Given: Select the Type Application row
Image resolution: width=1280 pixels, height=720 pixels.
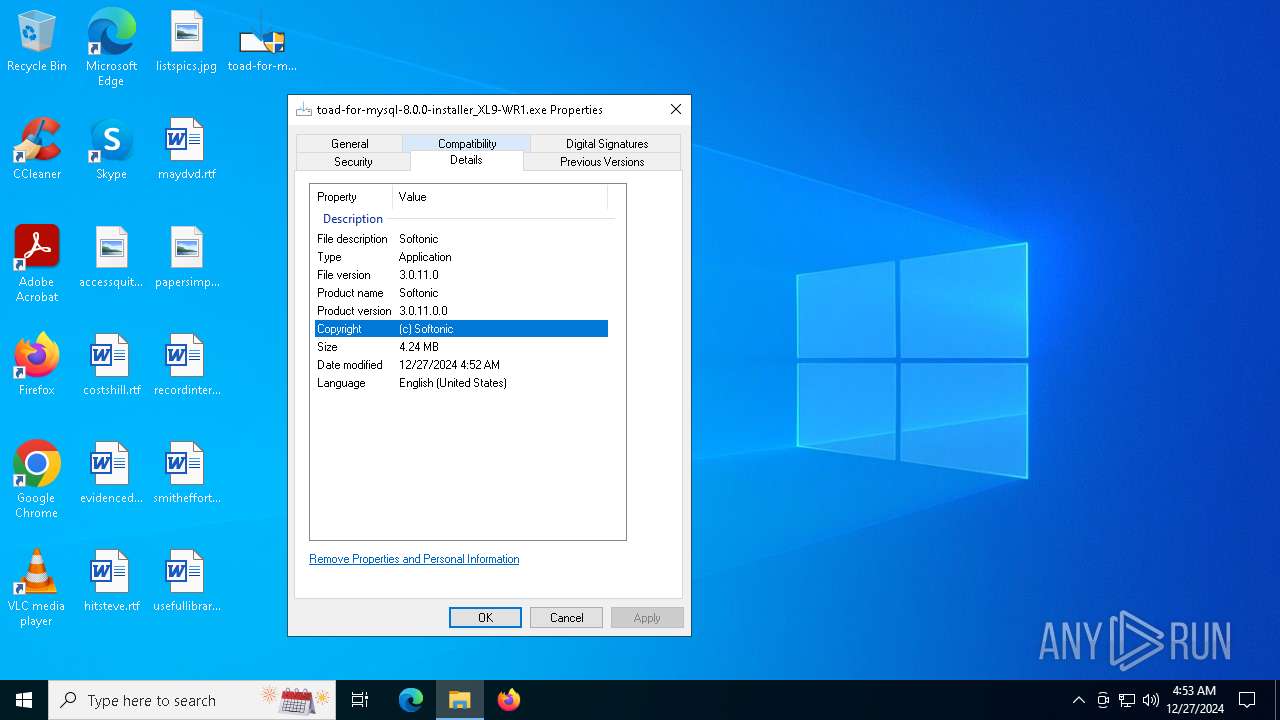Looking at the screenshot, I should [x=461, y=257].
